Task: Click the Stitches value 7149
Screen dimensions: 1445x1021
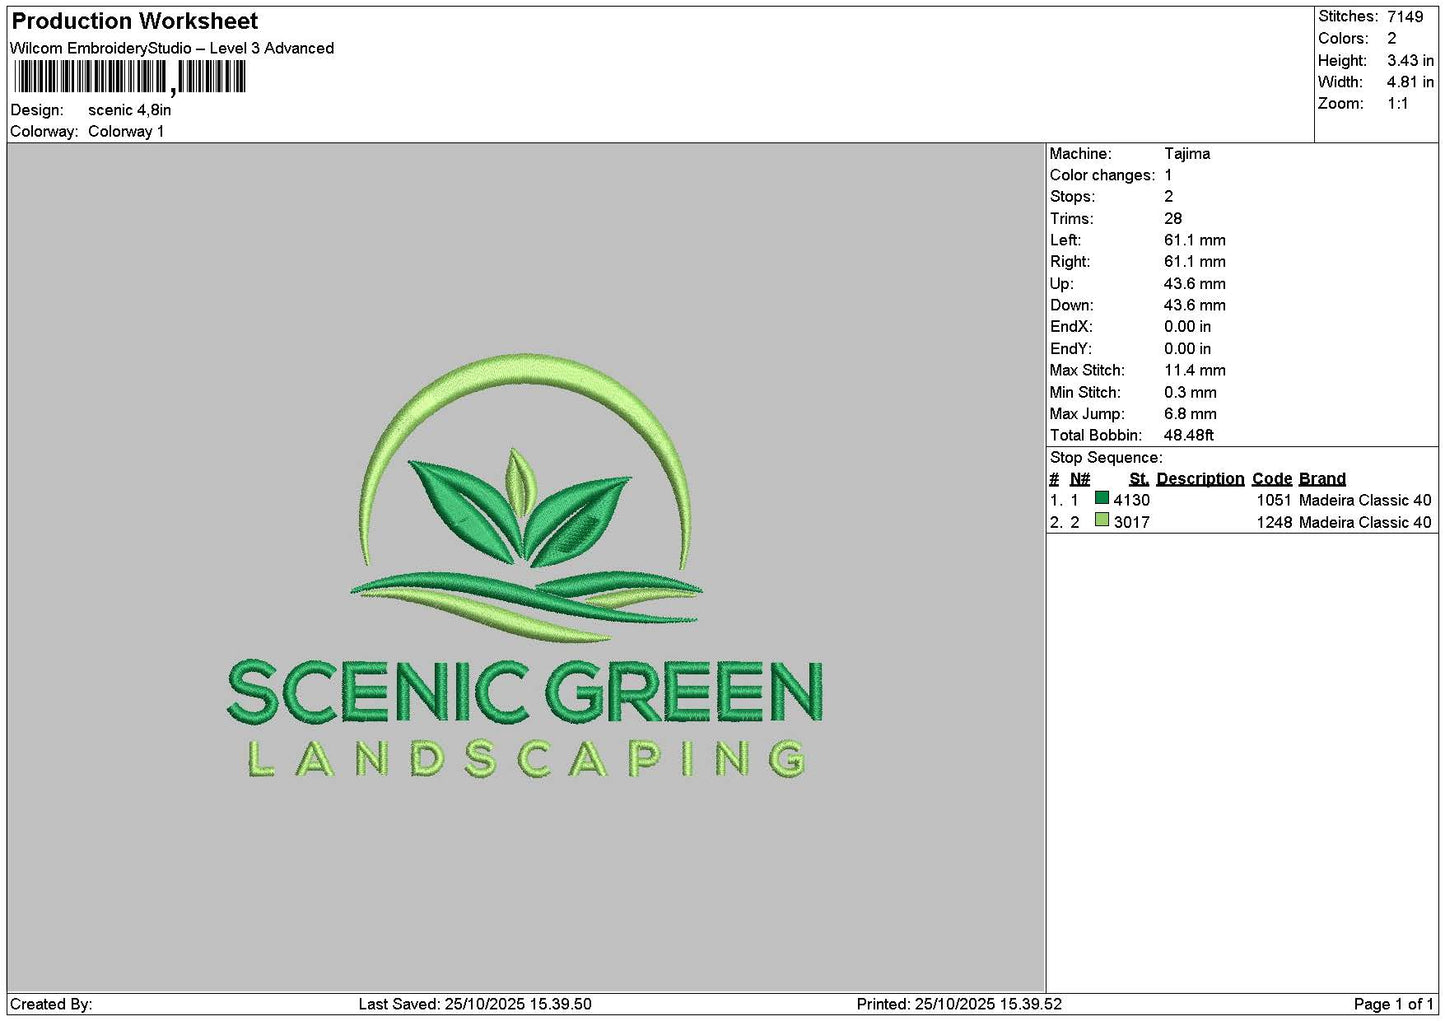Action: pos(1405,16)
